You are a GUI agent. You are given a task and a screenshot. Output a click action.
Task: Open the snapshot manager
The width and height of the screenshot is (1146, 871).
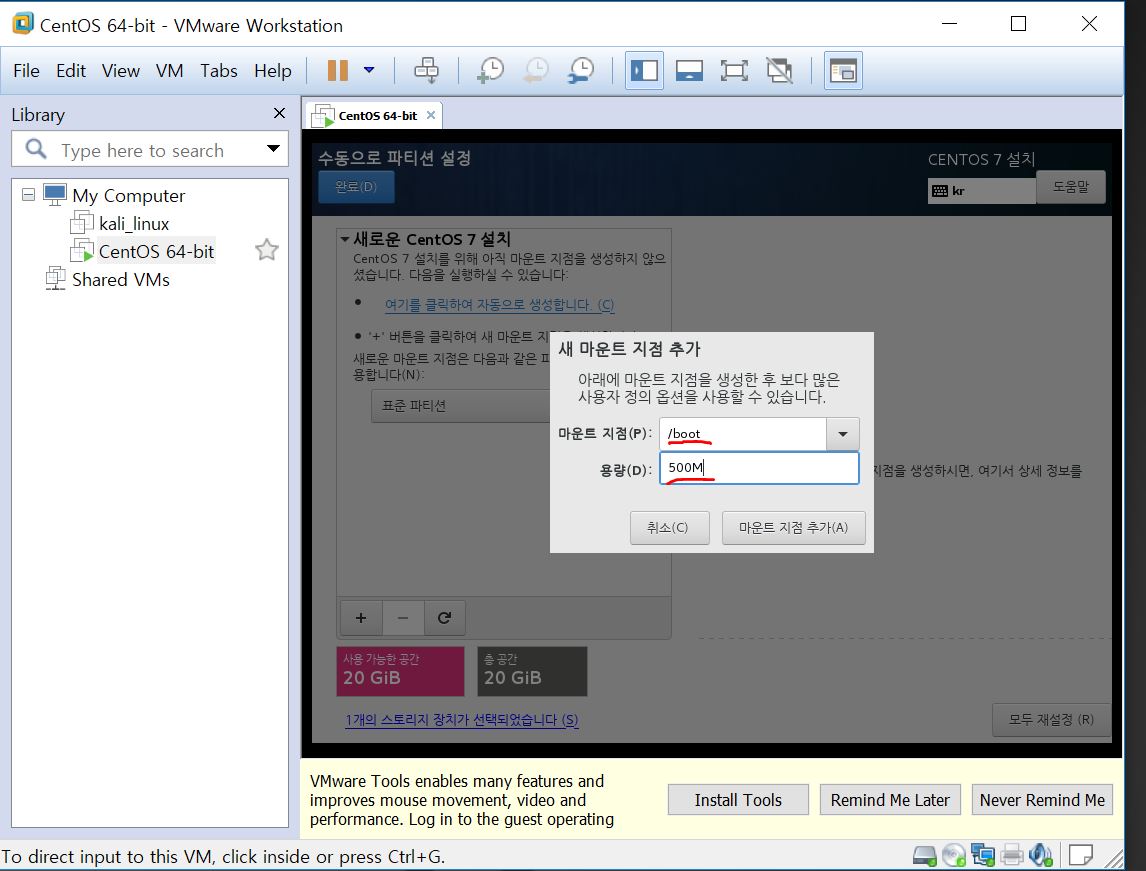coord(581,70)
